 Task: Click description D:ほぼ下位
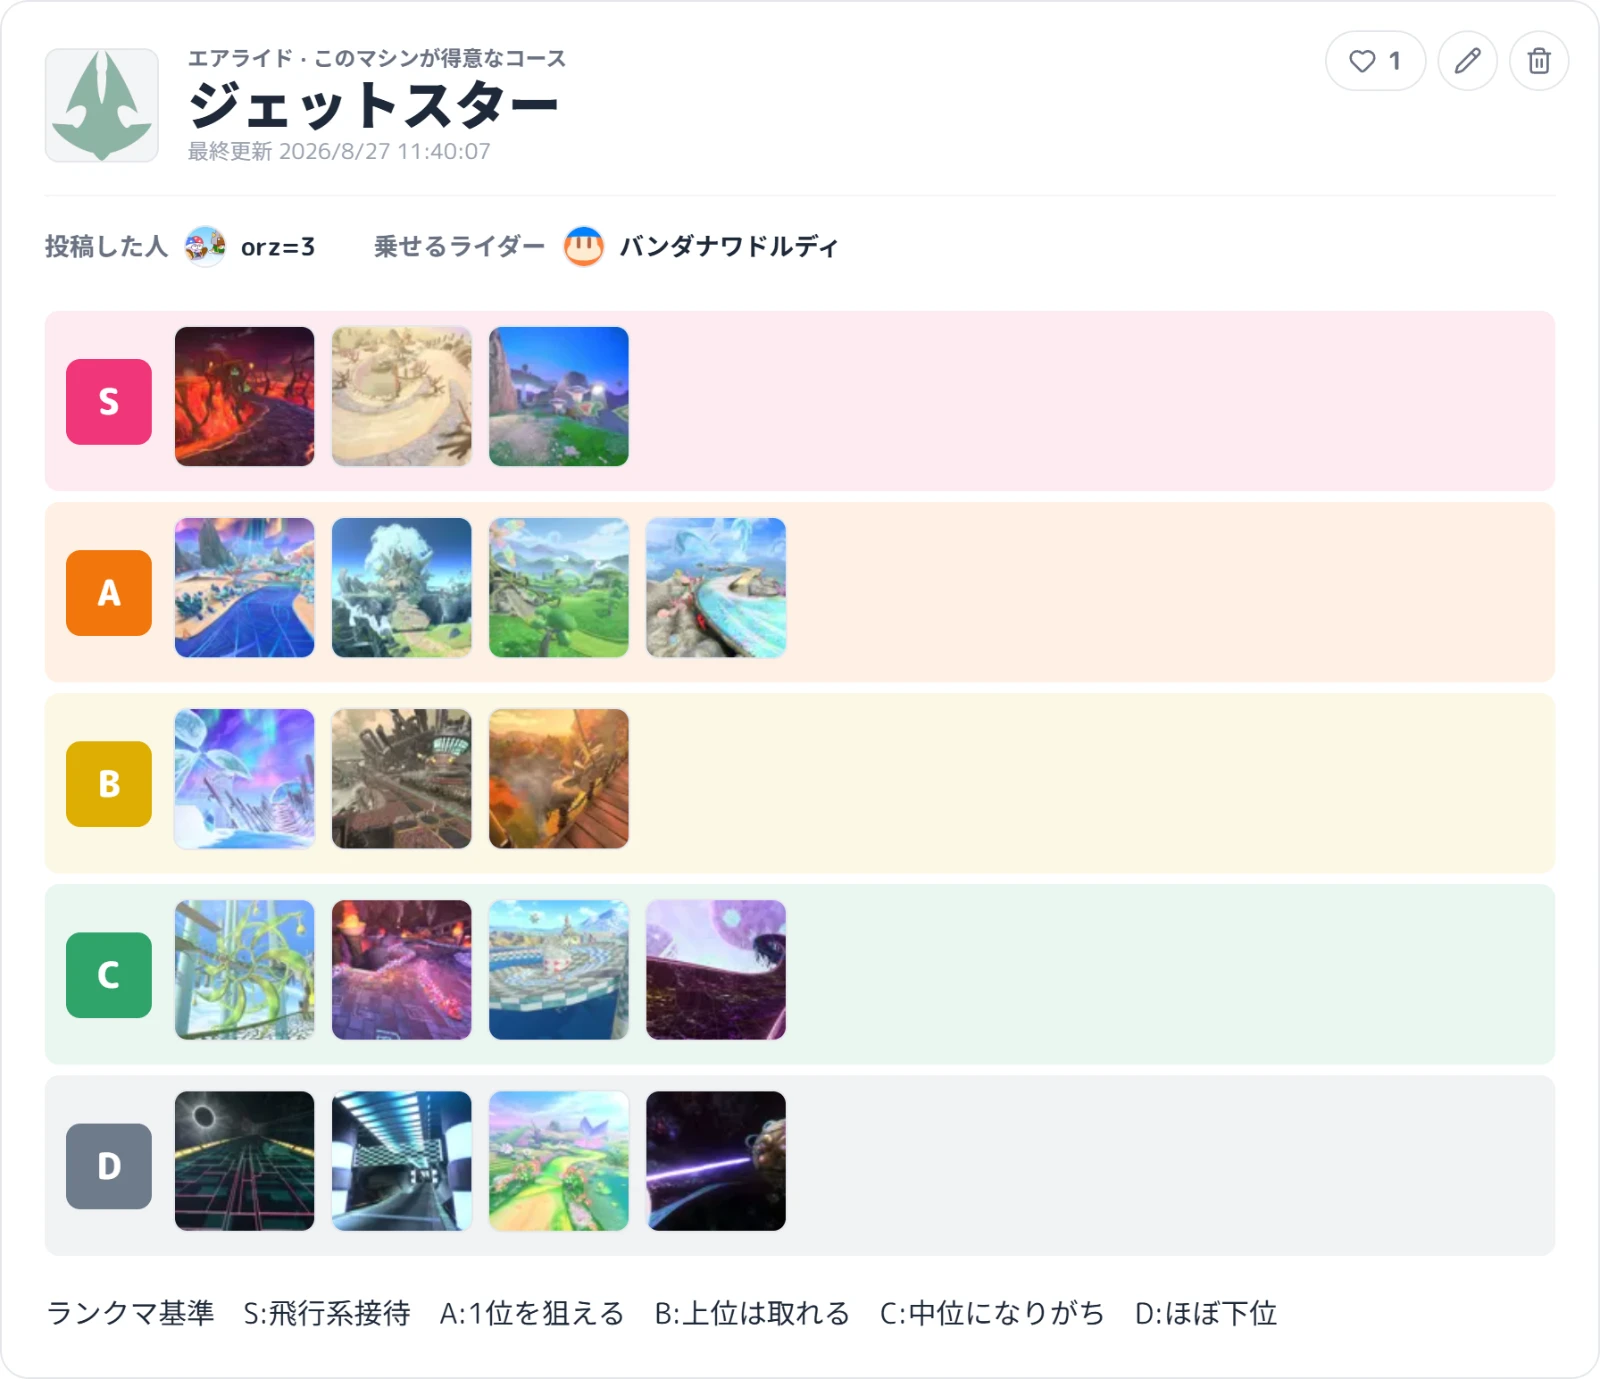1206,1313
